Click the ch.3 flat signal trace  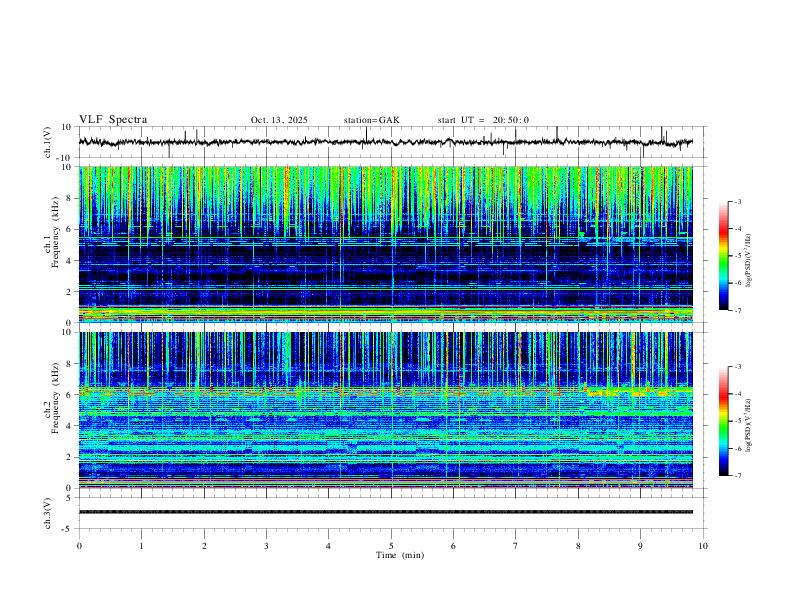pos(386,512)
